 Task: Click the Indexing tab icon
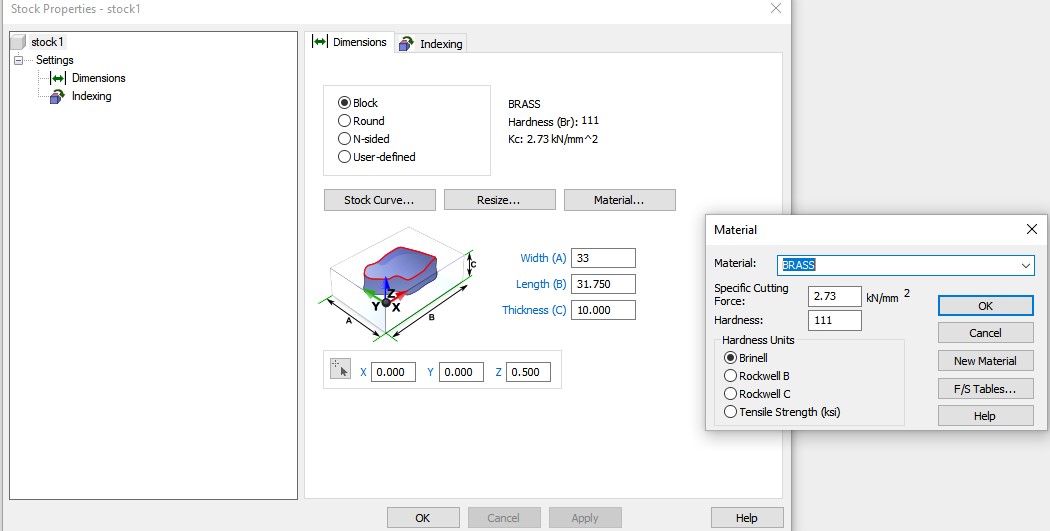406,44
